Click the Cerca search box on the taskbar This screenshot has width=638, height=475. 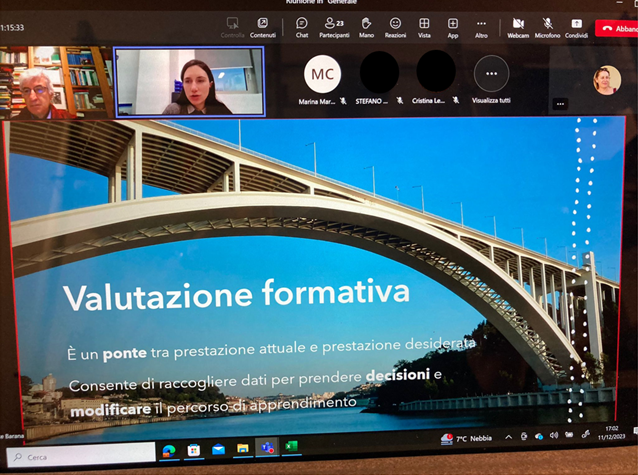point(81,457)
